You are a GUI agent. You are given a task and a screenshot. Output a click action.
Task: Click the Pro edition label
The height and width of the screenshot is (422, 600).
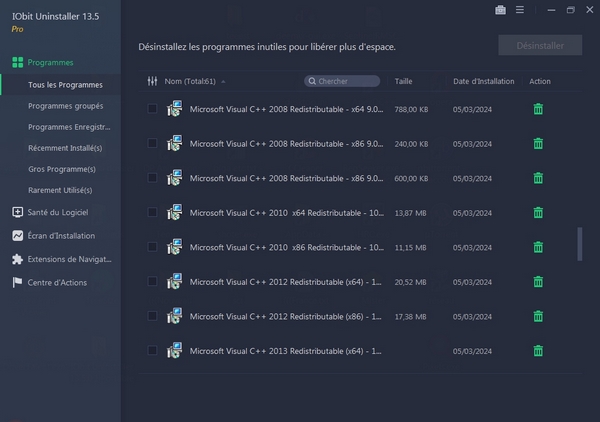click(x=17, y=29)
